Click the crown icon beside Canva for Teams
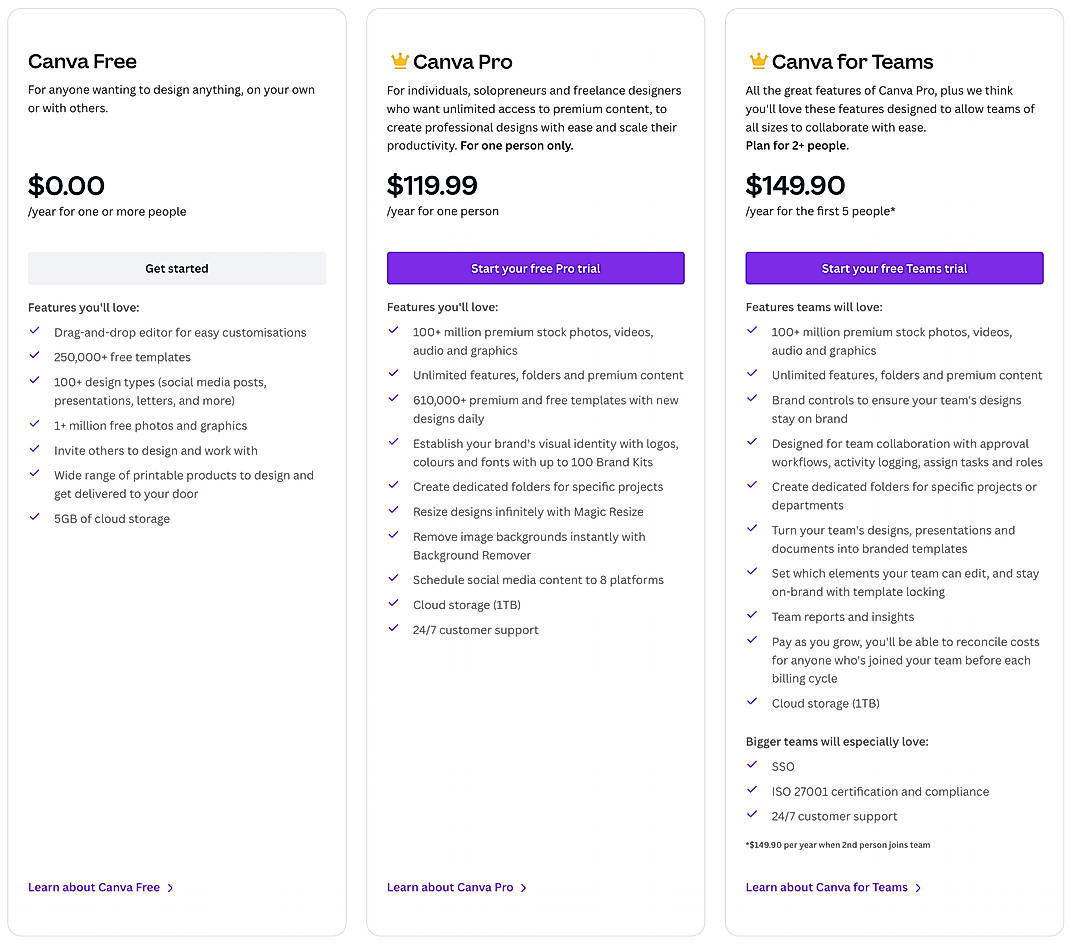The width and height of the screenshot is (1070, 944). click(x=757, y=60)
